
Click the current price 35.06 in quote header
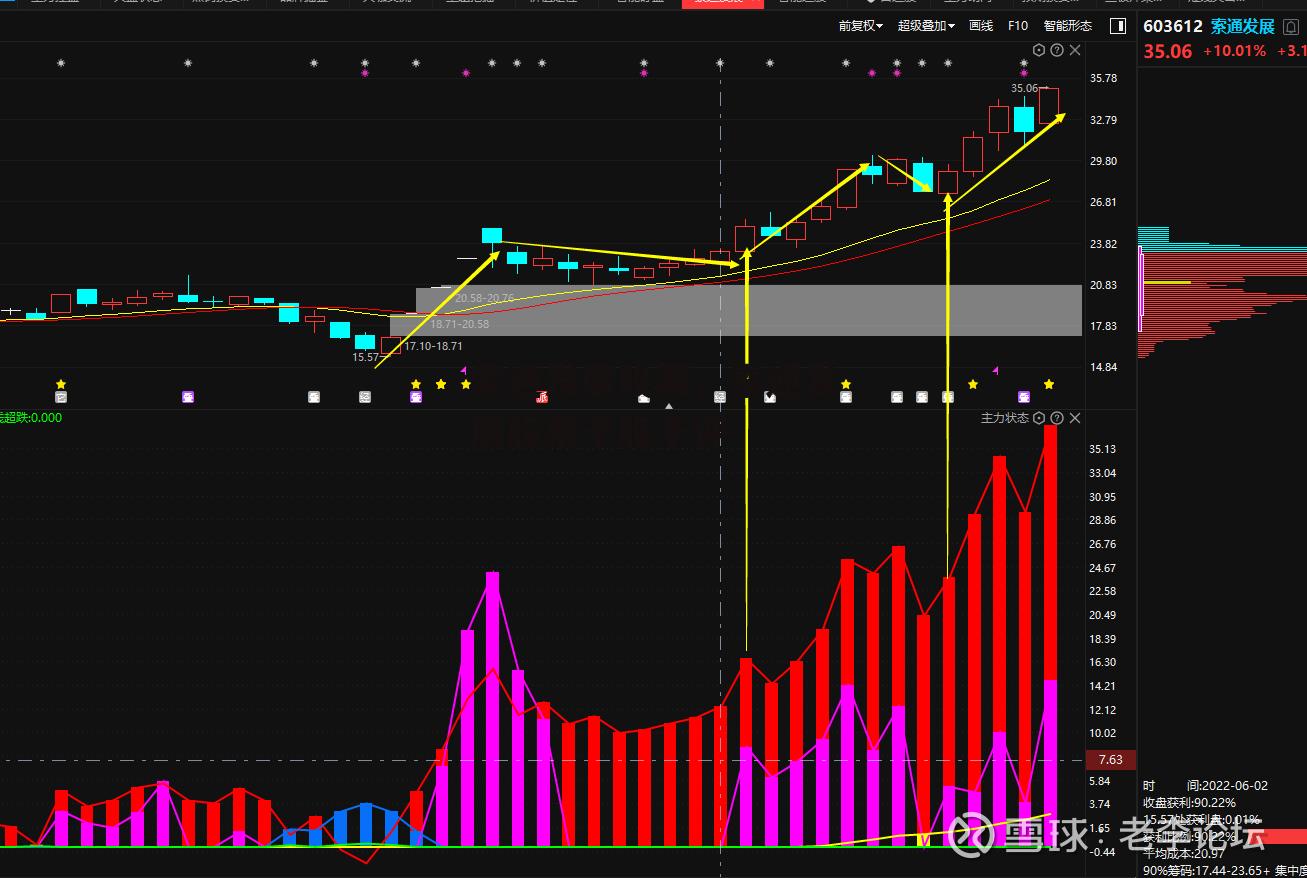[x=1168, y=52]
